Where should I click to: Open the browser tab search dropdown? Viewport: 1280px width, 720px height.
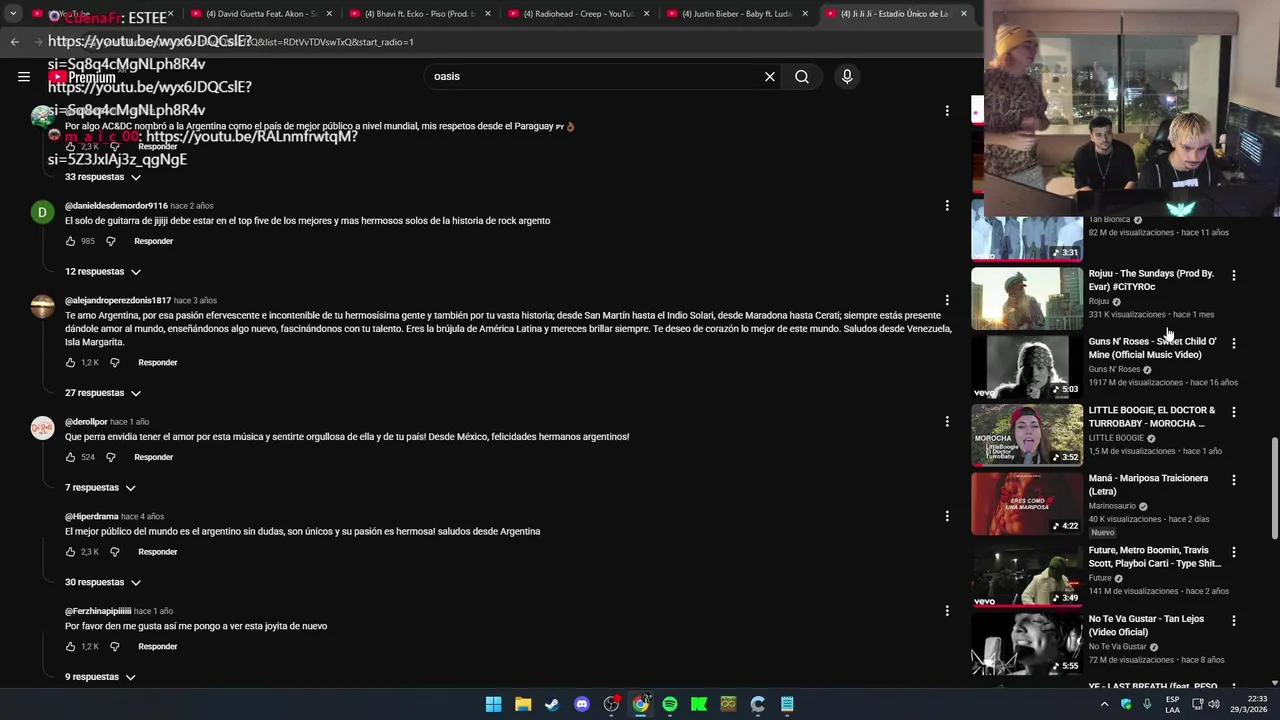click(13, 14)
